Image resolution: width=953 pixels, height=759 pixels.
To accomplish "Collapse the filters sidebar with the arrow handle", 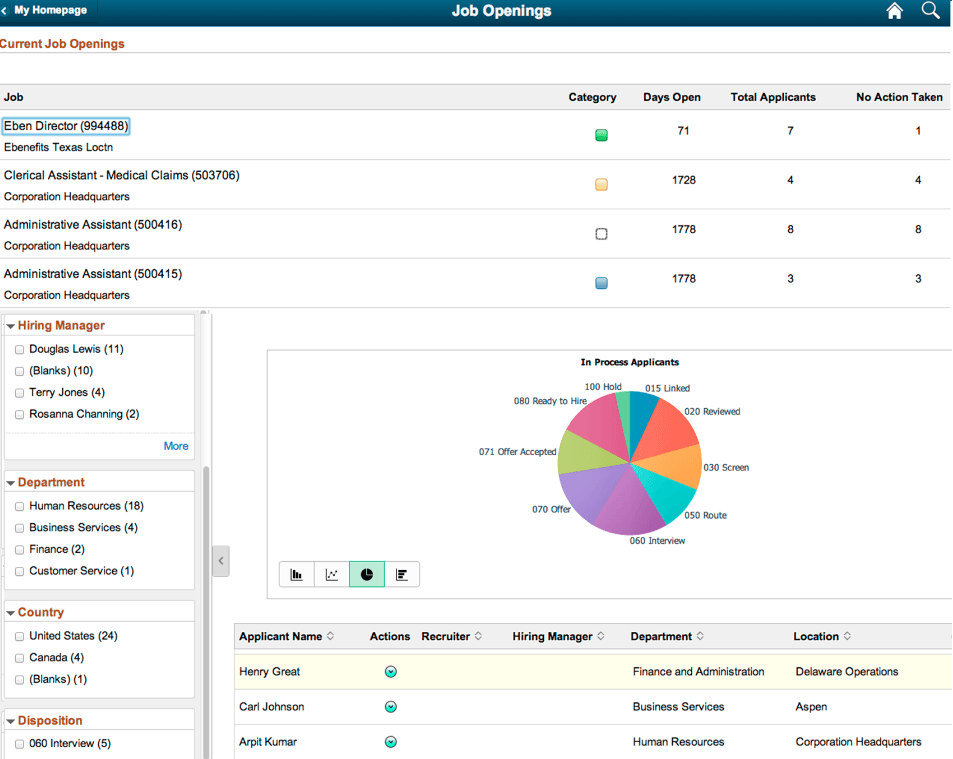I will 221,560.
